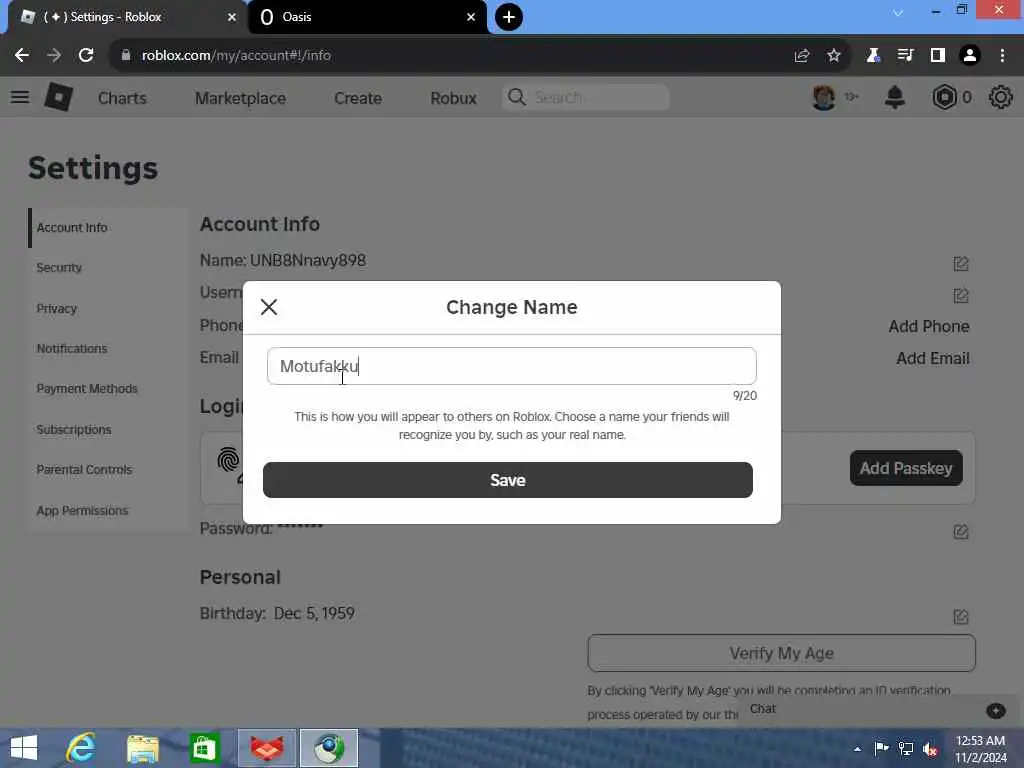Click the Add Passkey button
Viewport: 1024px width, 768px height.
(x=906, y=468)
